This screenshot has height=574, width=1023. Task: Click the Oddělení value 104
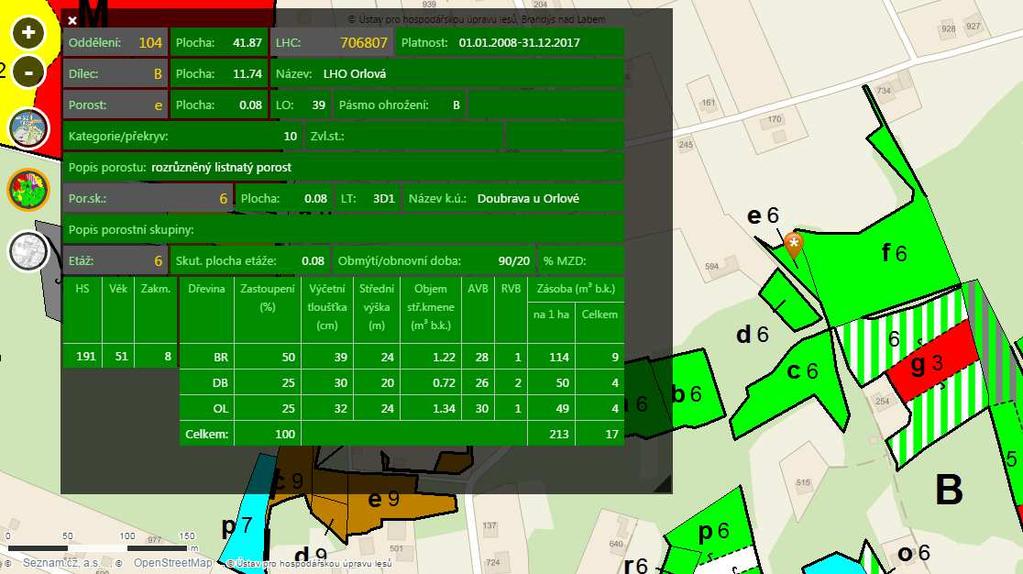coord(150,43)
